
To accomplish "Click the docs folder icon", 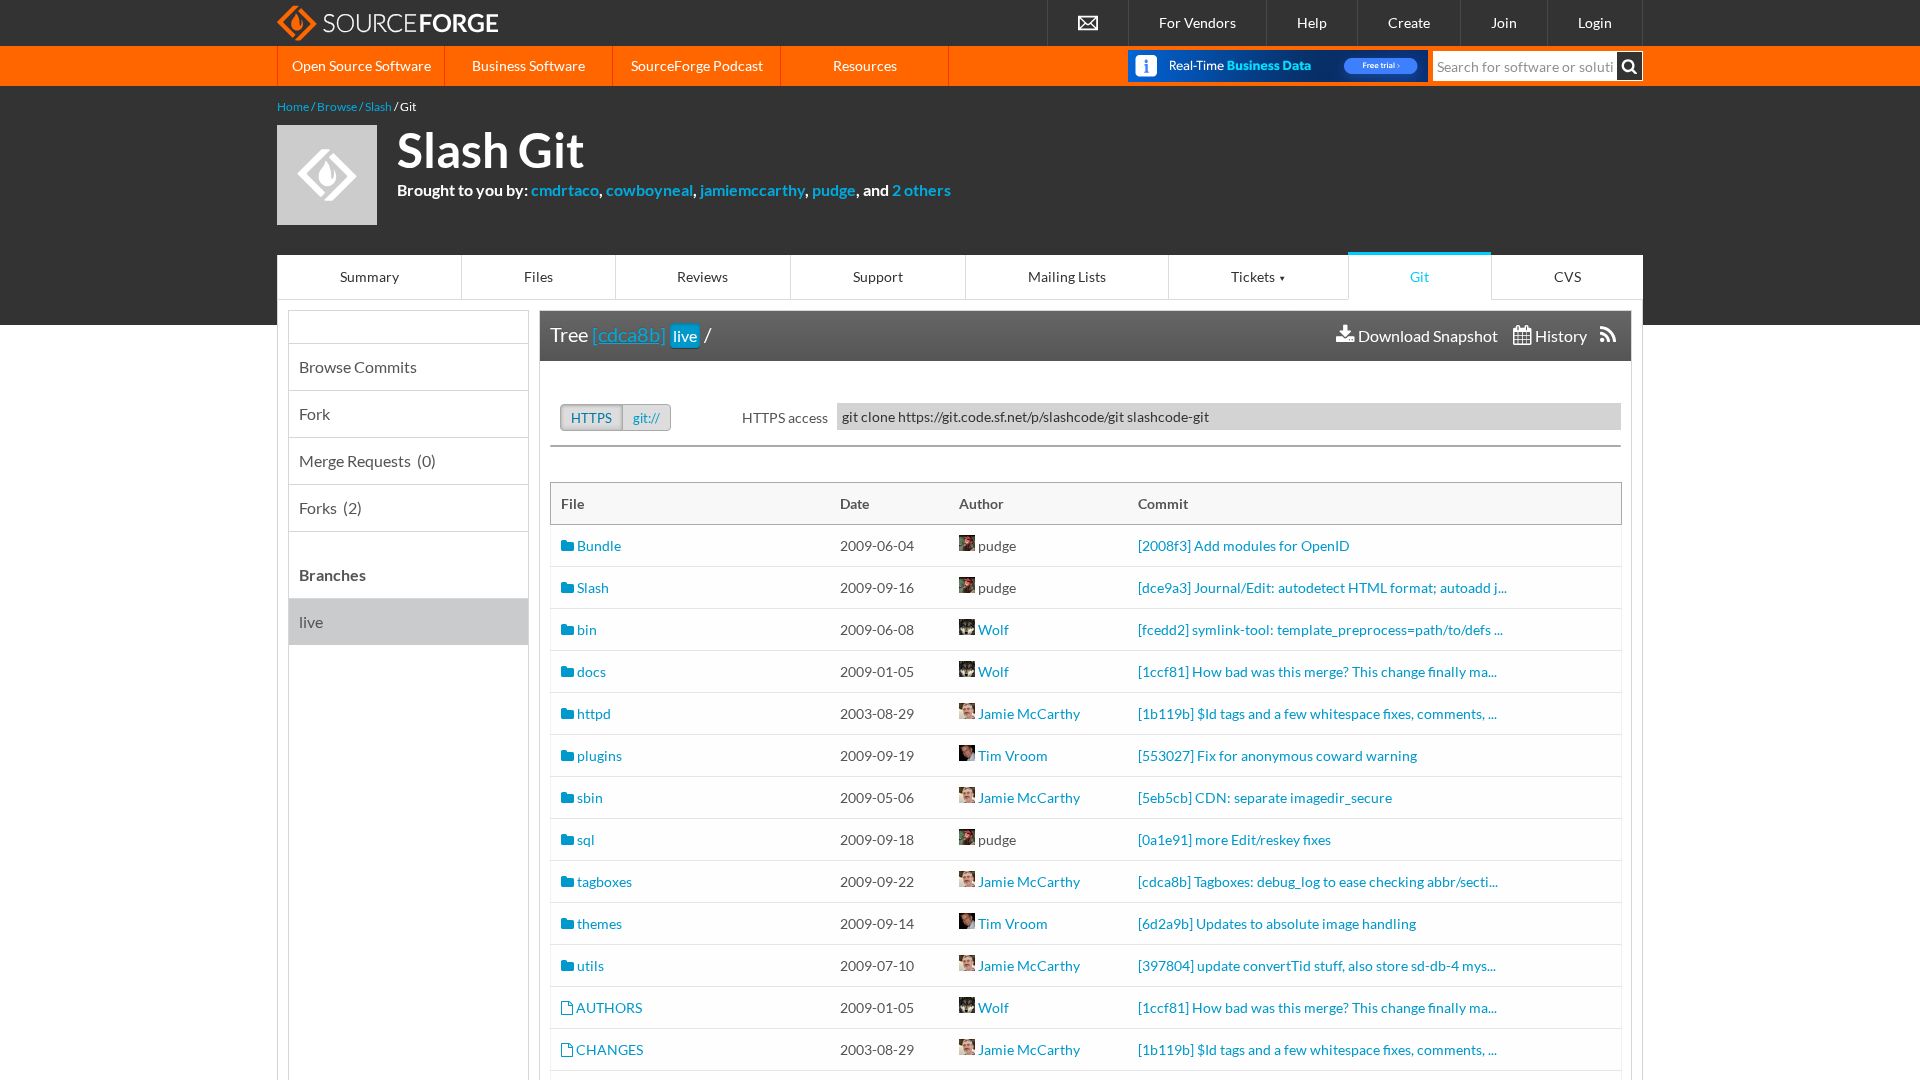I will click(567, 672).
